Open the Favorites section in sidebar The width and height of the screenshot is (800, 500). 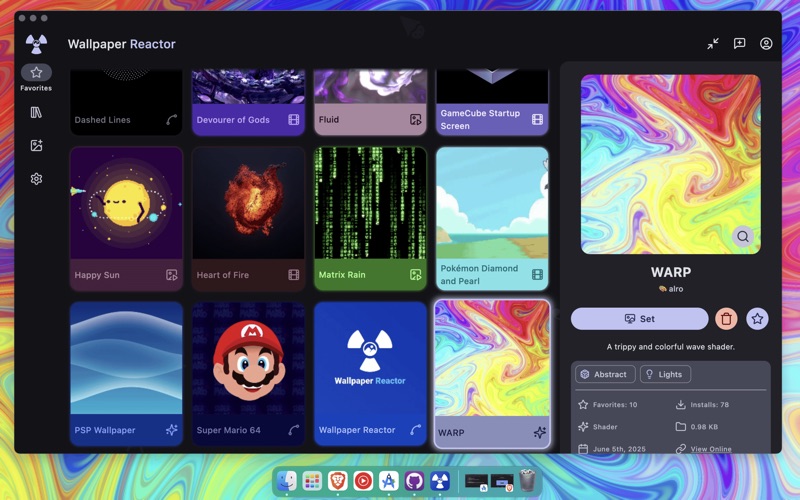click(x=36, y=78)
